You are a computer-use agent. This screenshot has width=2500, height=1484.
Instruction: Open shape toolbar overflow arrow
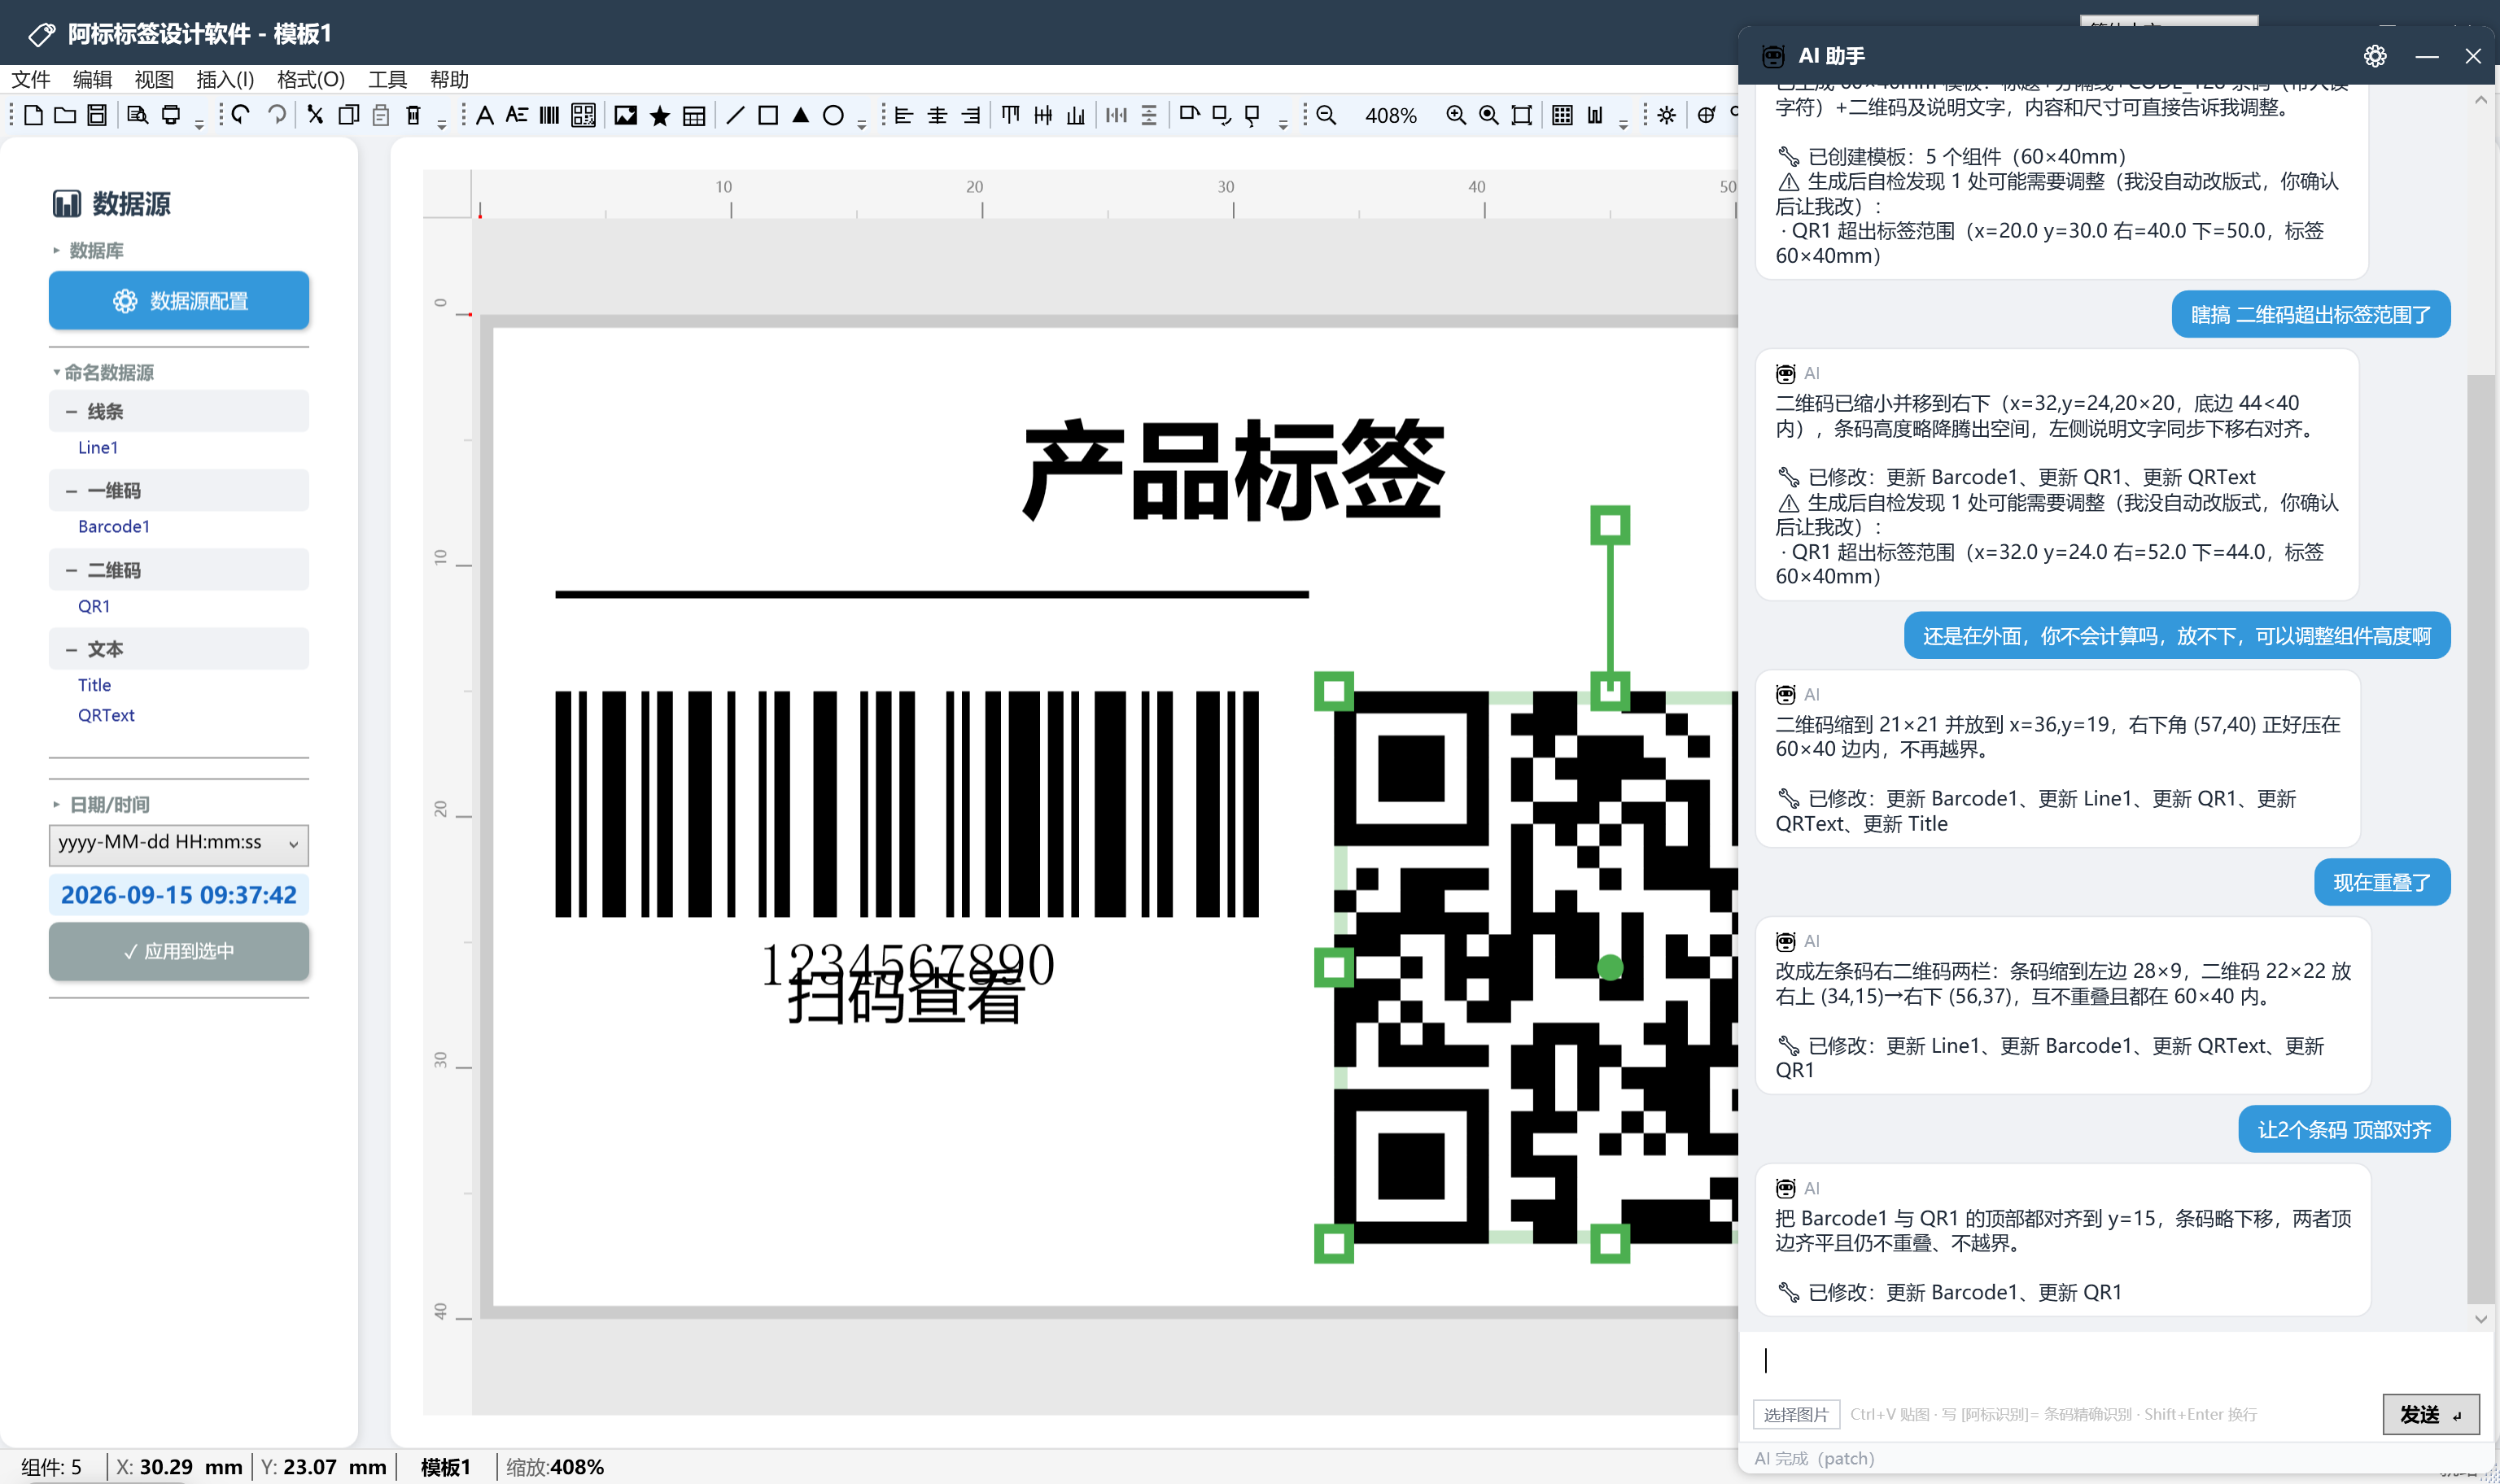coord(861,125)
